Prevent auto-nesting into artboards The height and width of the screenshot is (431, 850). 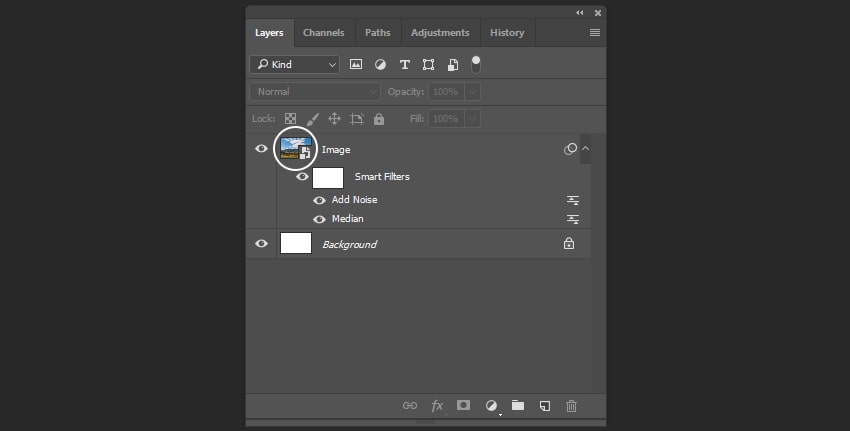click(x=357, y=119)
